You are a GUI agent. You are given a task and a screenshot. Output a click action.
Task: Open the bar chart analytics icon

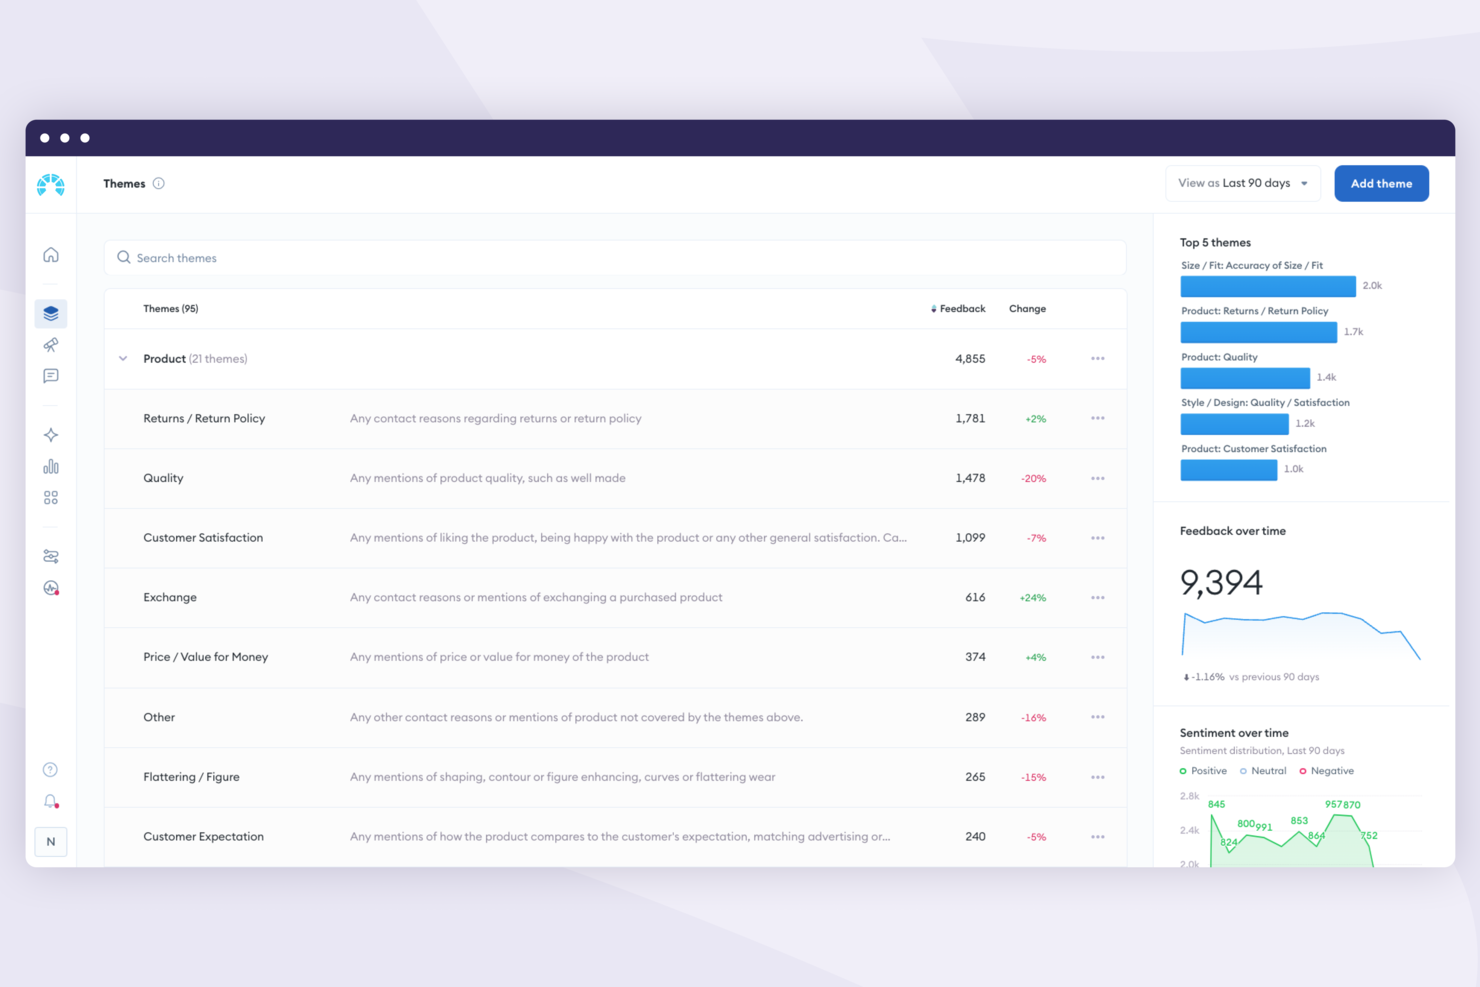pos(50,466)
